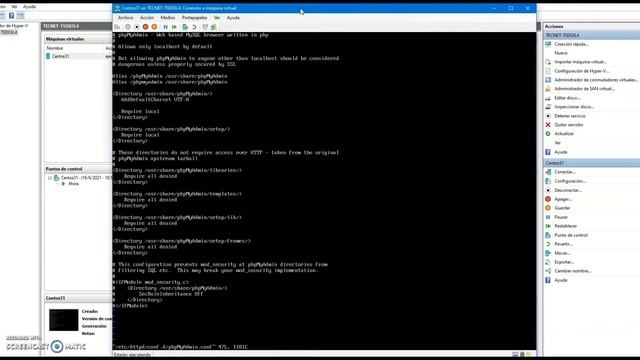This screenshot has height=360, width=640.
Task: Collapse the Centos31 checkpoint tree node
Action: click(50, 178)
